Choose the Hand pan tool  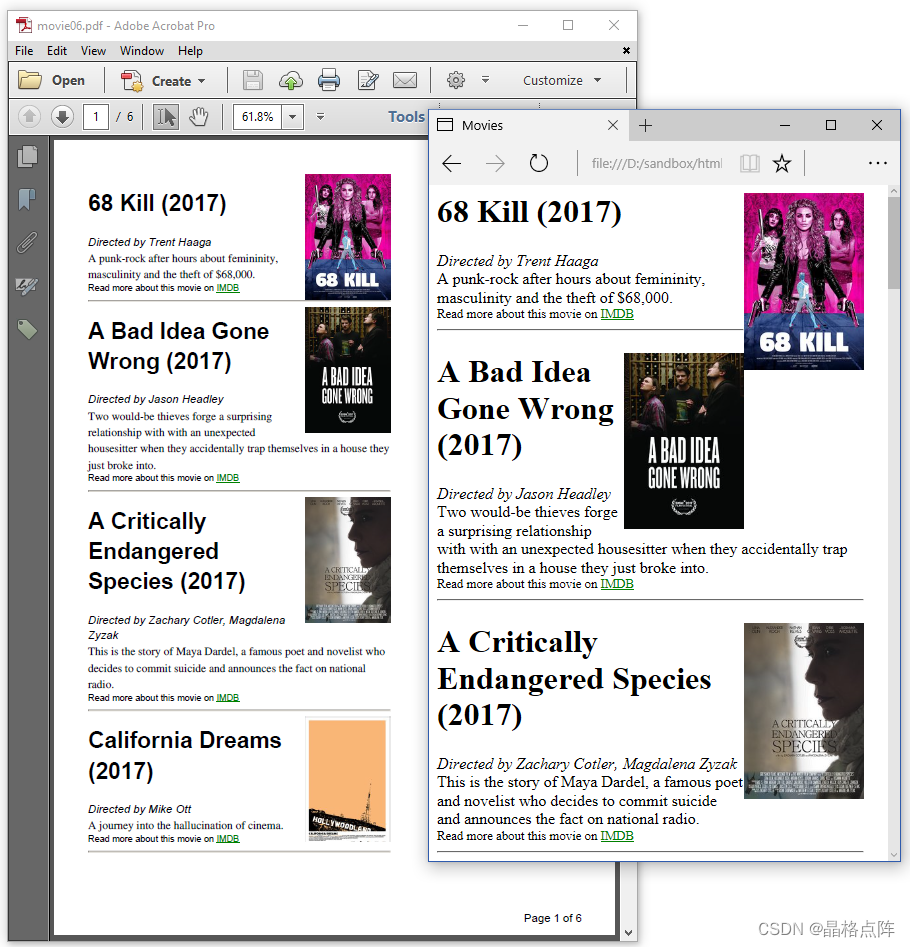[199, 117]
